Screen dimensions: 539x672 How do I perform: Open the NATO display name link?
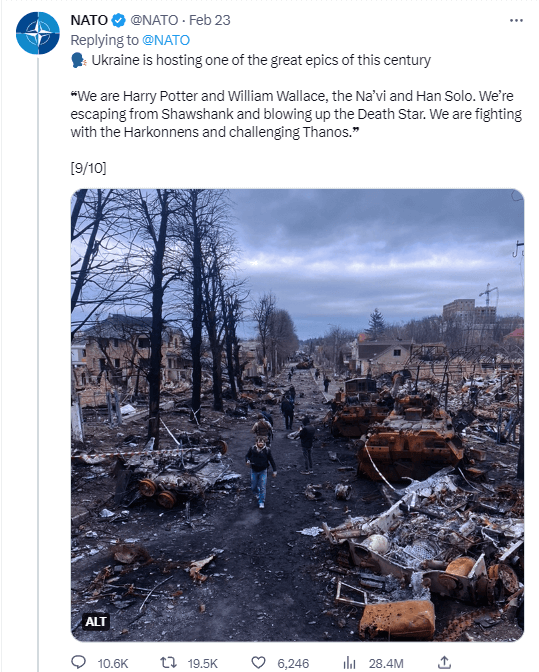pyautogui.click(x=89, y=20)
